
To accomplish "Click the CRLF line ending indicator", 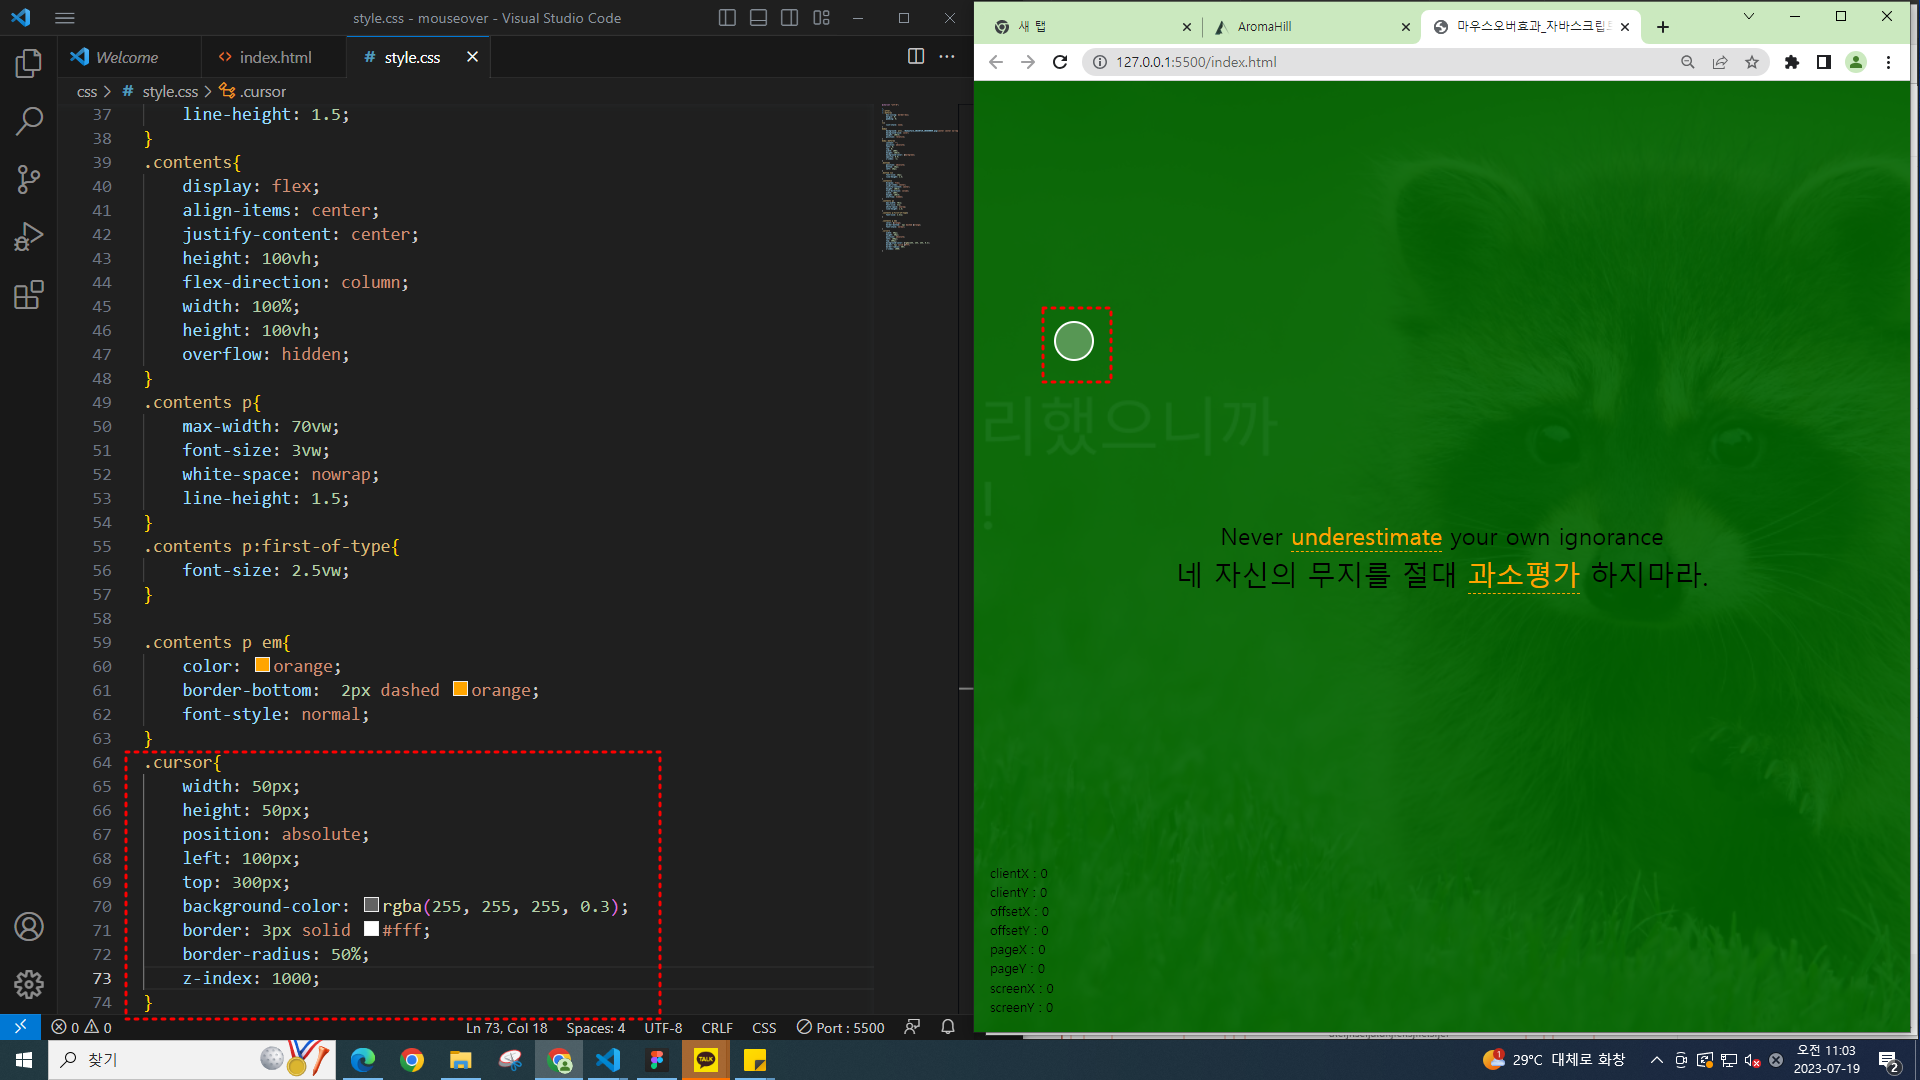I will (x=717, y=1027).
